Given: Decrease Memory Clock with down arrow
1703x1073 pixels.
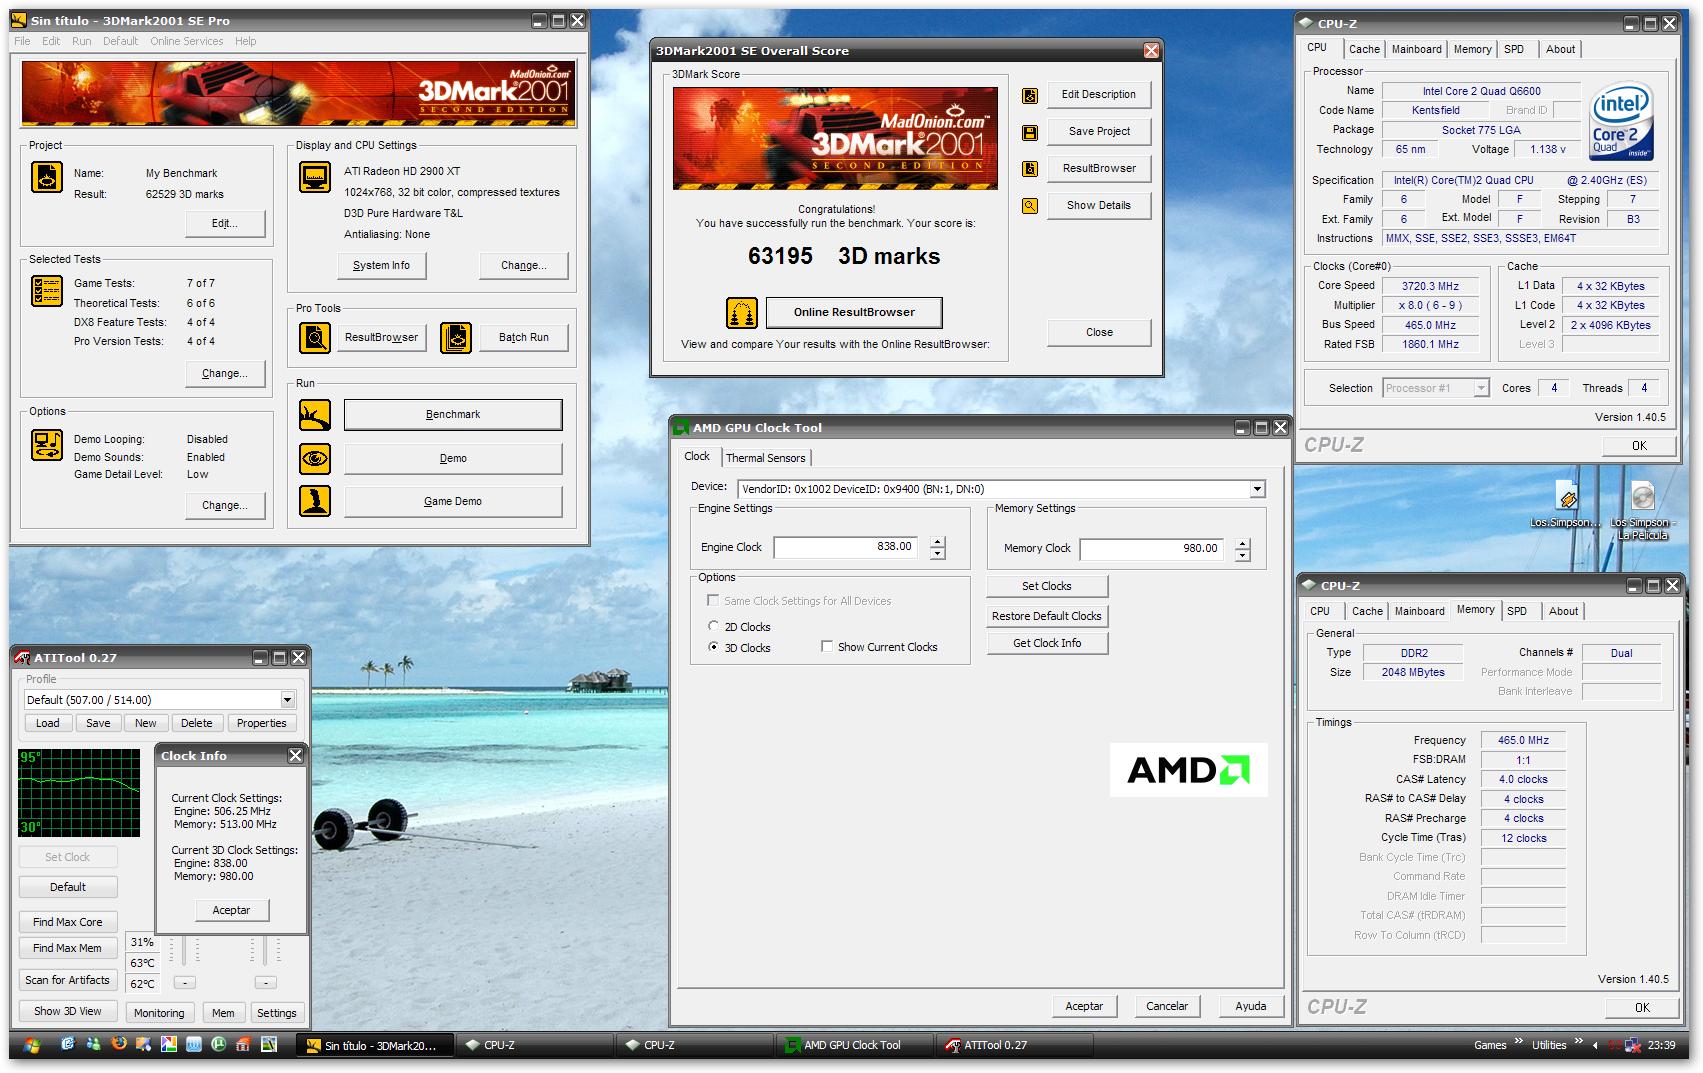Looking at the screenshot, I should [x=1242, y=555].
